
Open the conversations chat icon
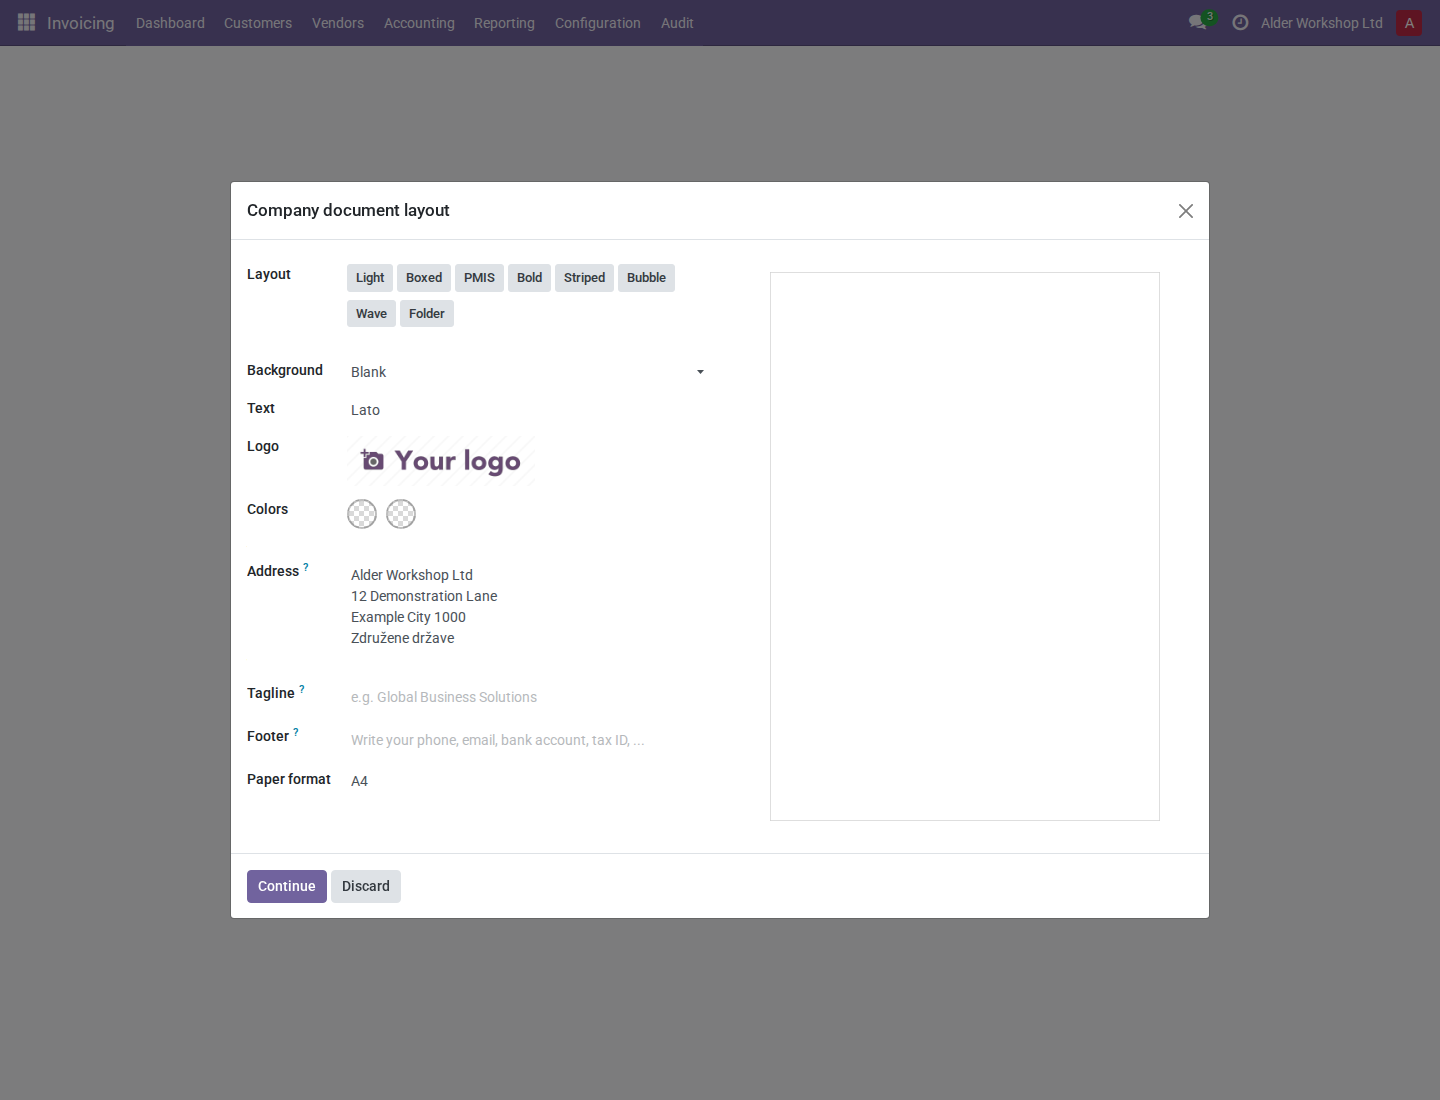point(1198,22)
